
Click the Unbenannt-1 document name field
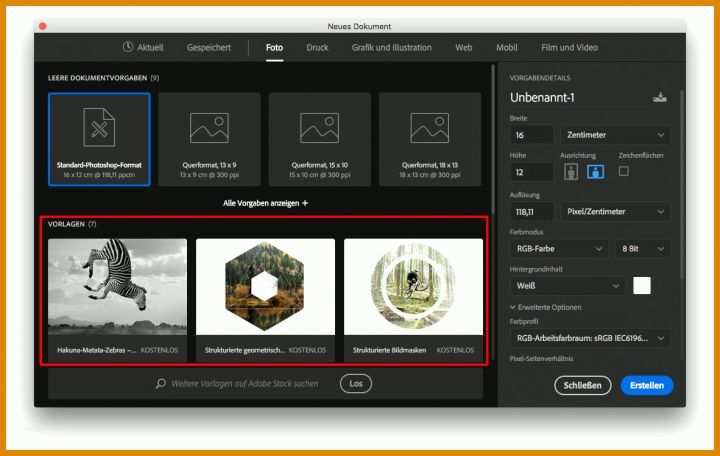tap(542, 97)
